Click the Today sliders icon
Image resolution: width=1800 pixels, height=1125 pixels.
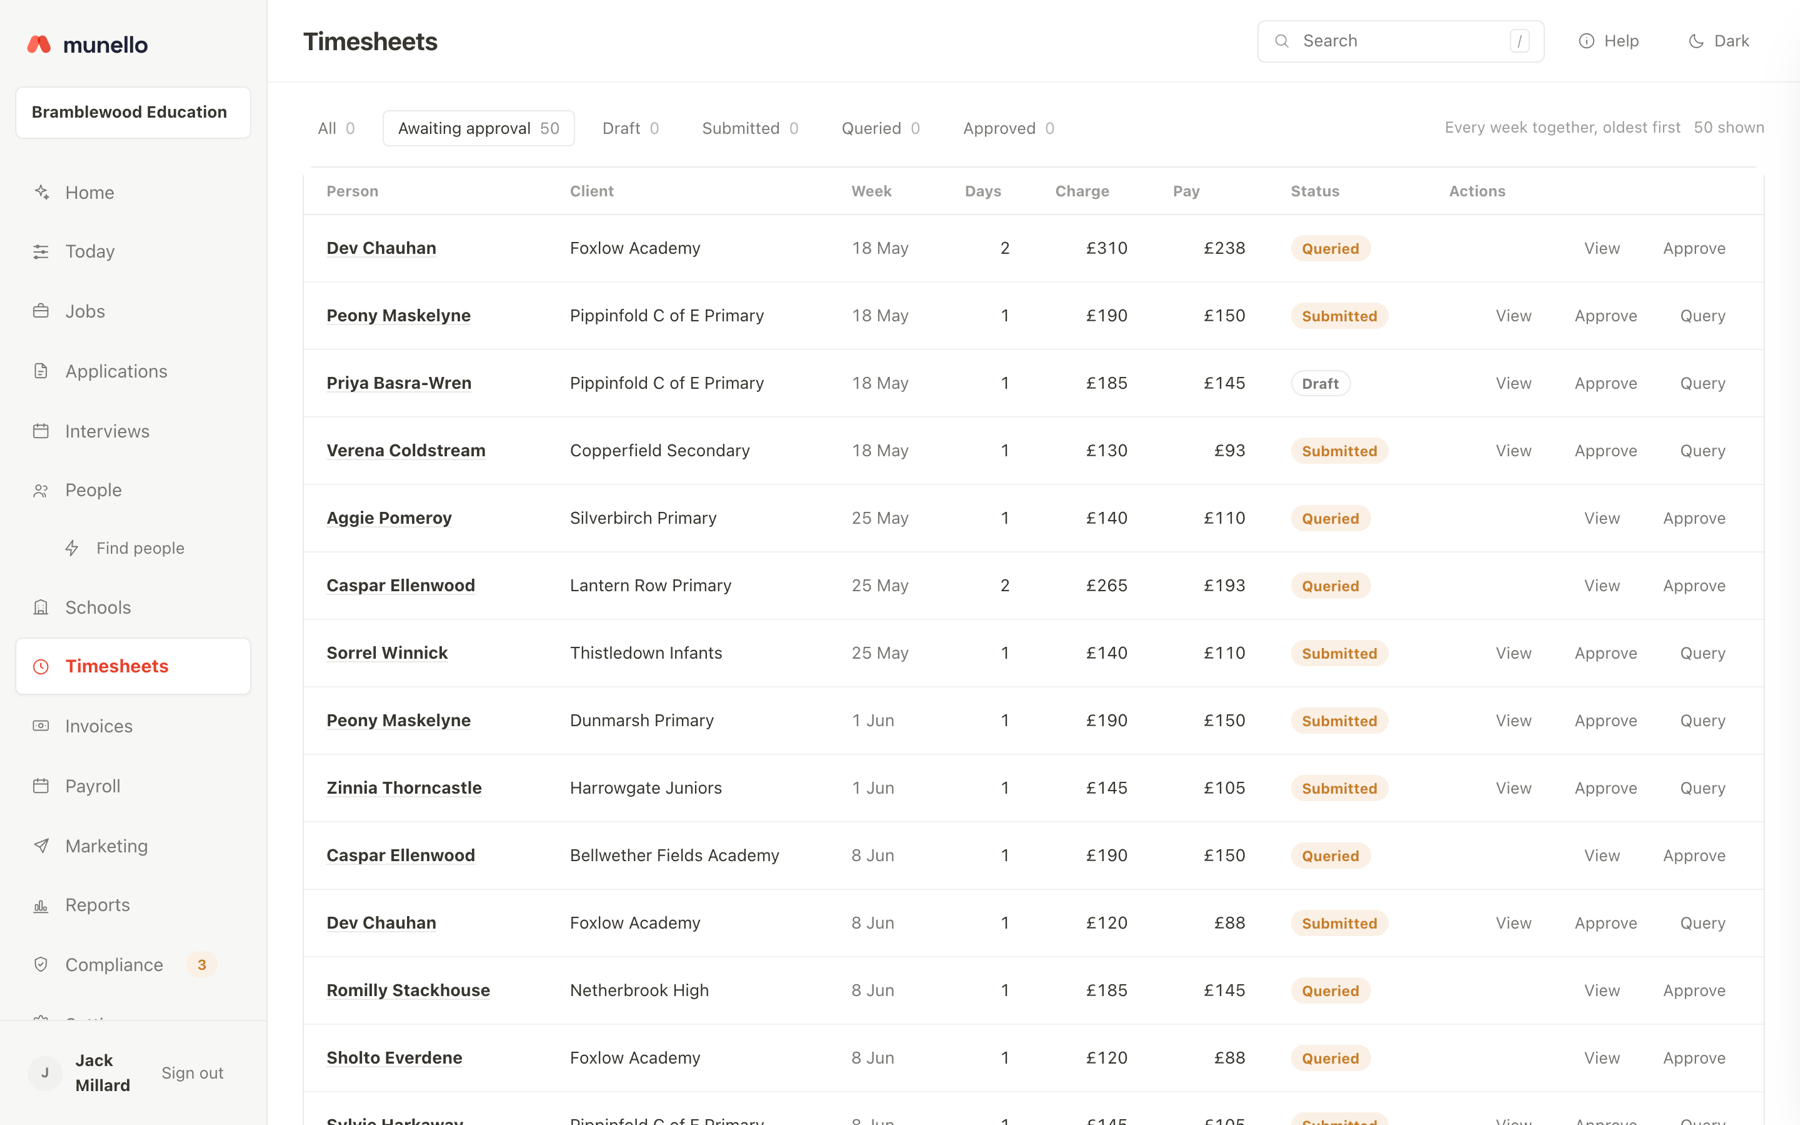pos(41,252)
